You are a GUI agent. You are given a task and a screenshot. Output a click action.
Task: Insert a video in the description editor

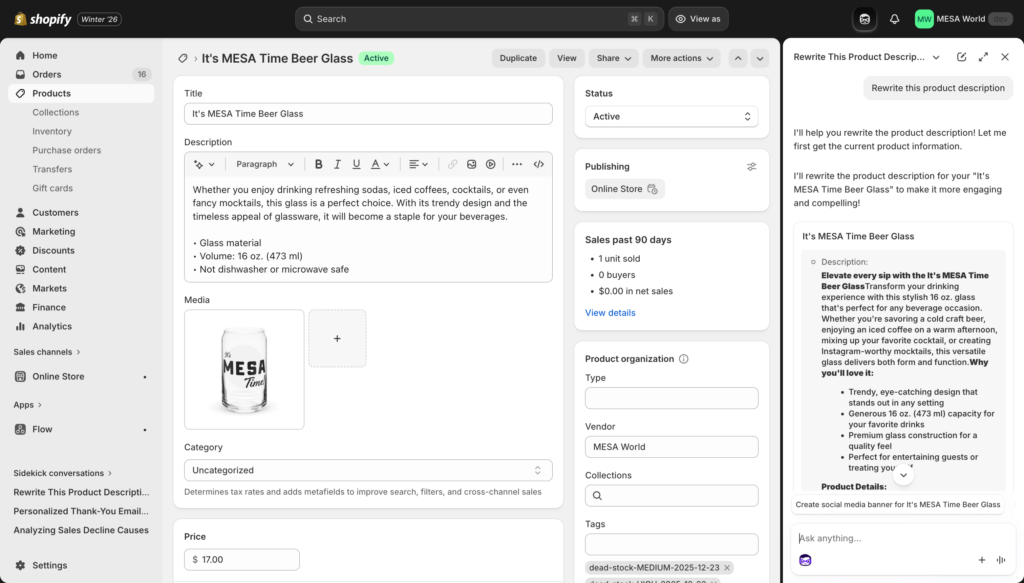(491, 164)
